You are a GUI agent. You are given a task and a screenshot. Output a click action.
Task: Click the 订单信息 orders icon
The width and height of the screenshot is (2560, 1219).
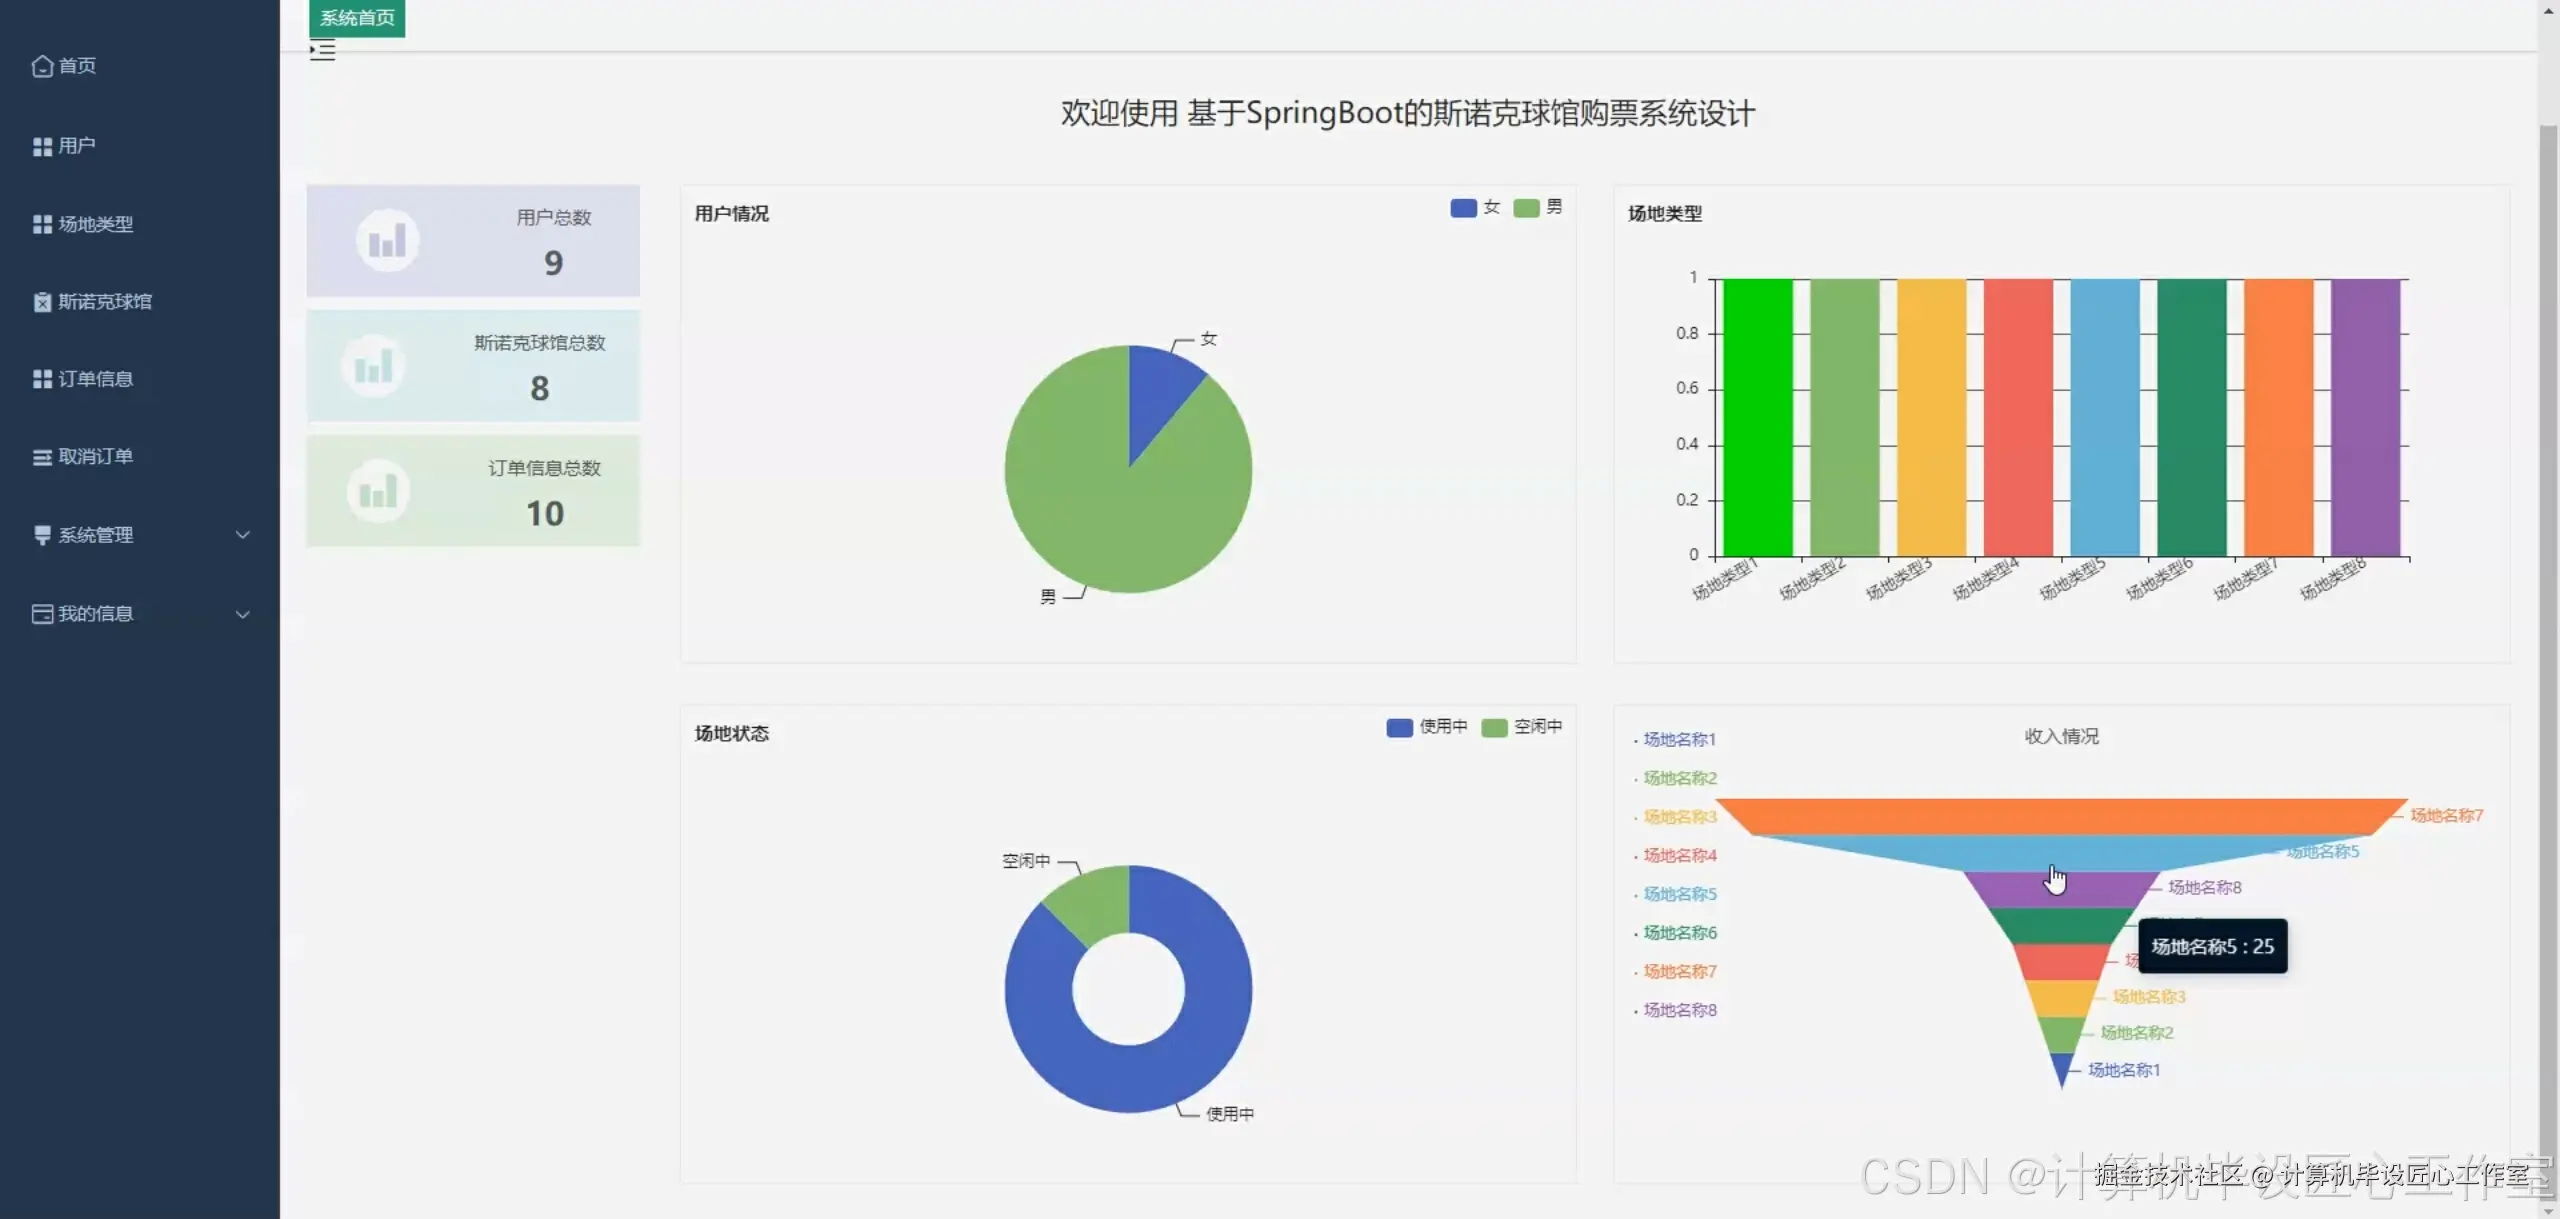(x=41, y=378)
